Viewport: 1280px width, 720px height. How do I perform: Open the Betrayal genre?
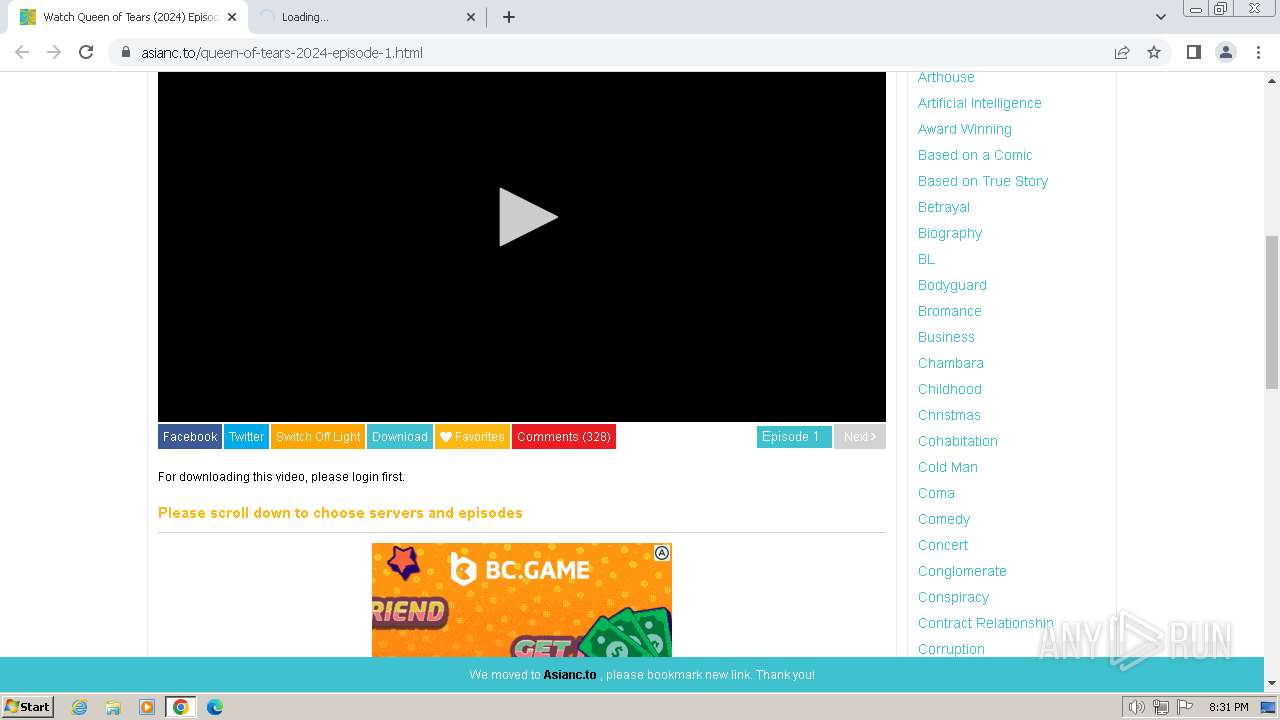944,207
